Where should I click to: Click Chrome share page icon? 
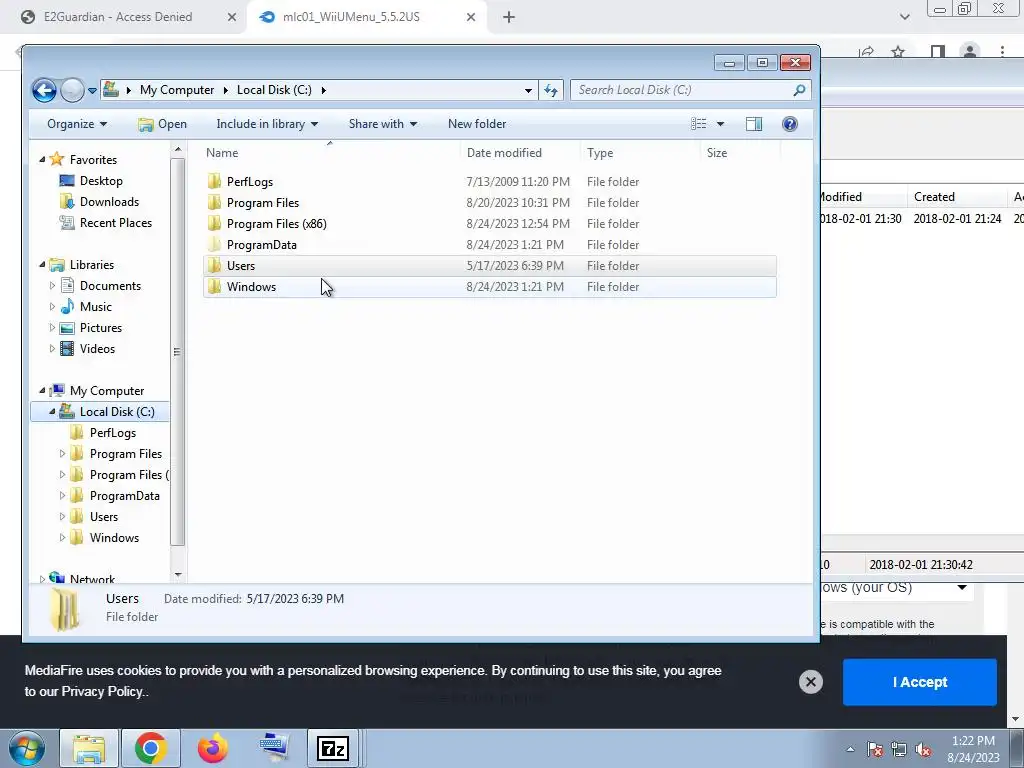[x=867, y=51]
